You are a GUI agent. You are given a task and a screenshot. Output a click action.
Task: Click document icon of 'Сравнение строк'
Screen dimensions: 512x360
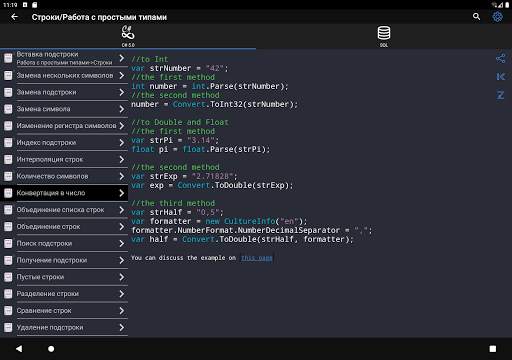coord(8,311)
